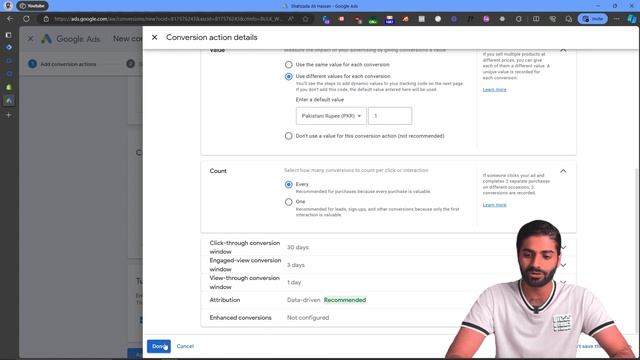The image size is (640, 360).
Task: Close the New conversion page behind the panel
Action: (x=31, y=39)
